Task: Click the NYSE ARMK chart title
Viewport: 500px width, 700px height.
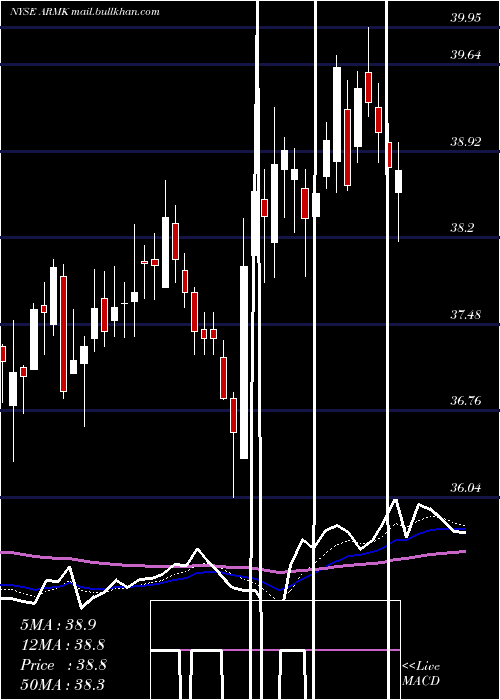Action: pyautogui.click(x=84, y=12)
